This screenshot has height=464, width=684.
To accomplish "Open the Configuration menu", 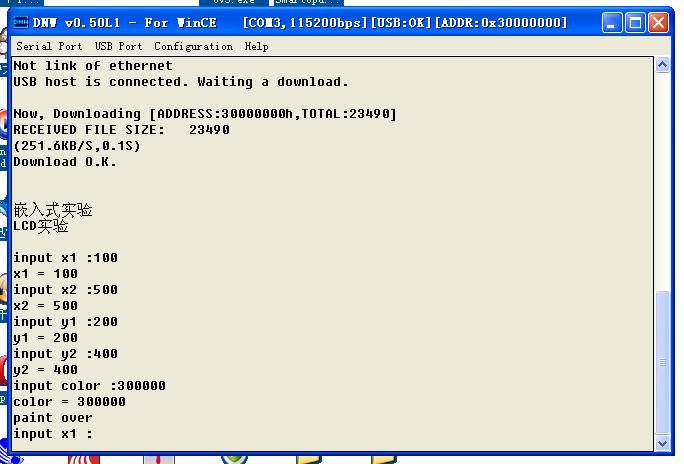I will 194,47.
